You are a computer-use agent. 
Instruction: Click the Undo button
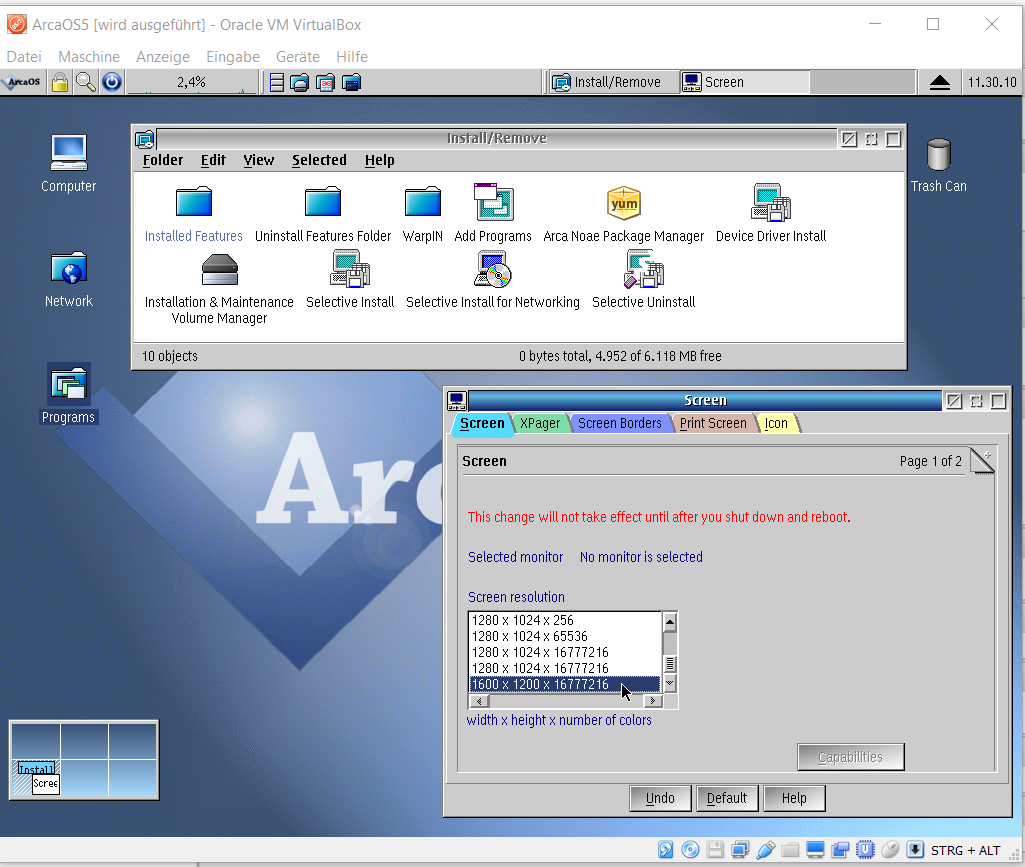pos(660,798)
